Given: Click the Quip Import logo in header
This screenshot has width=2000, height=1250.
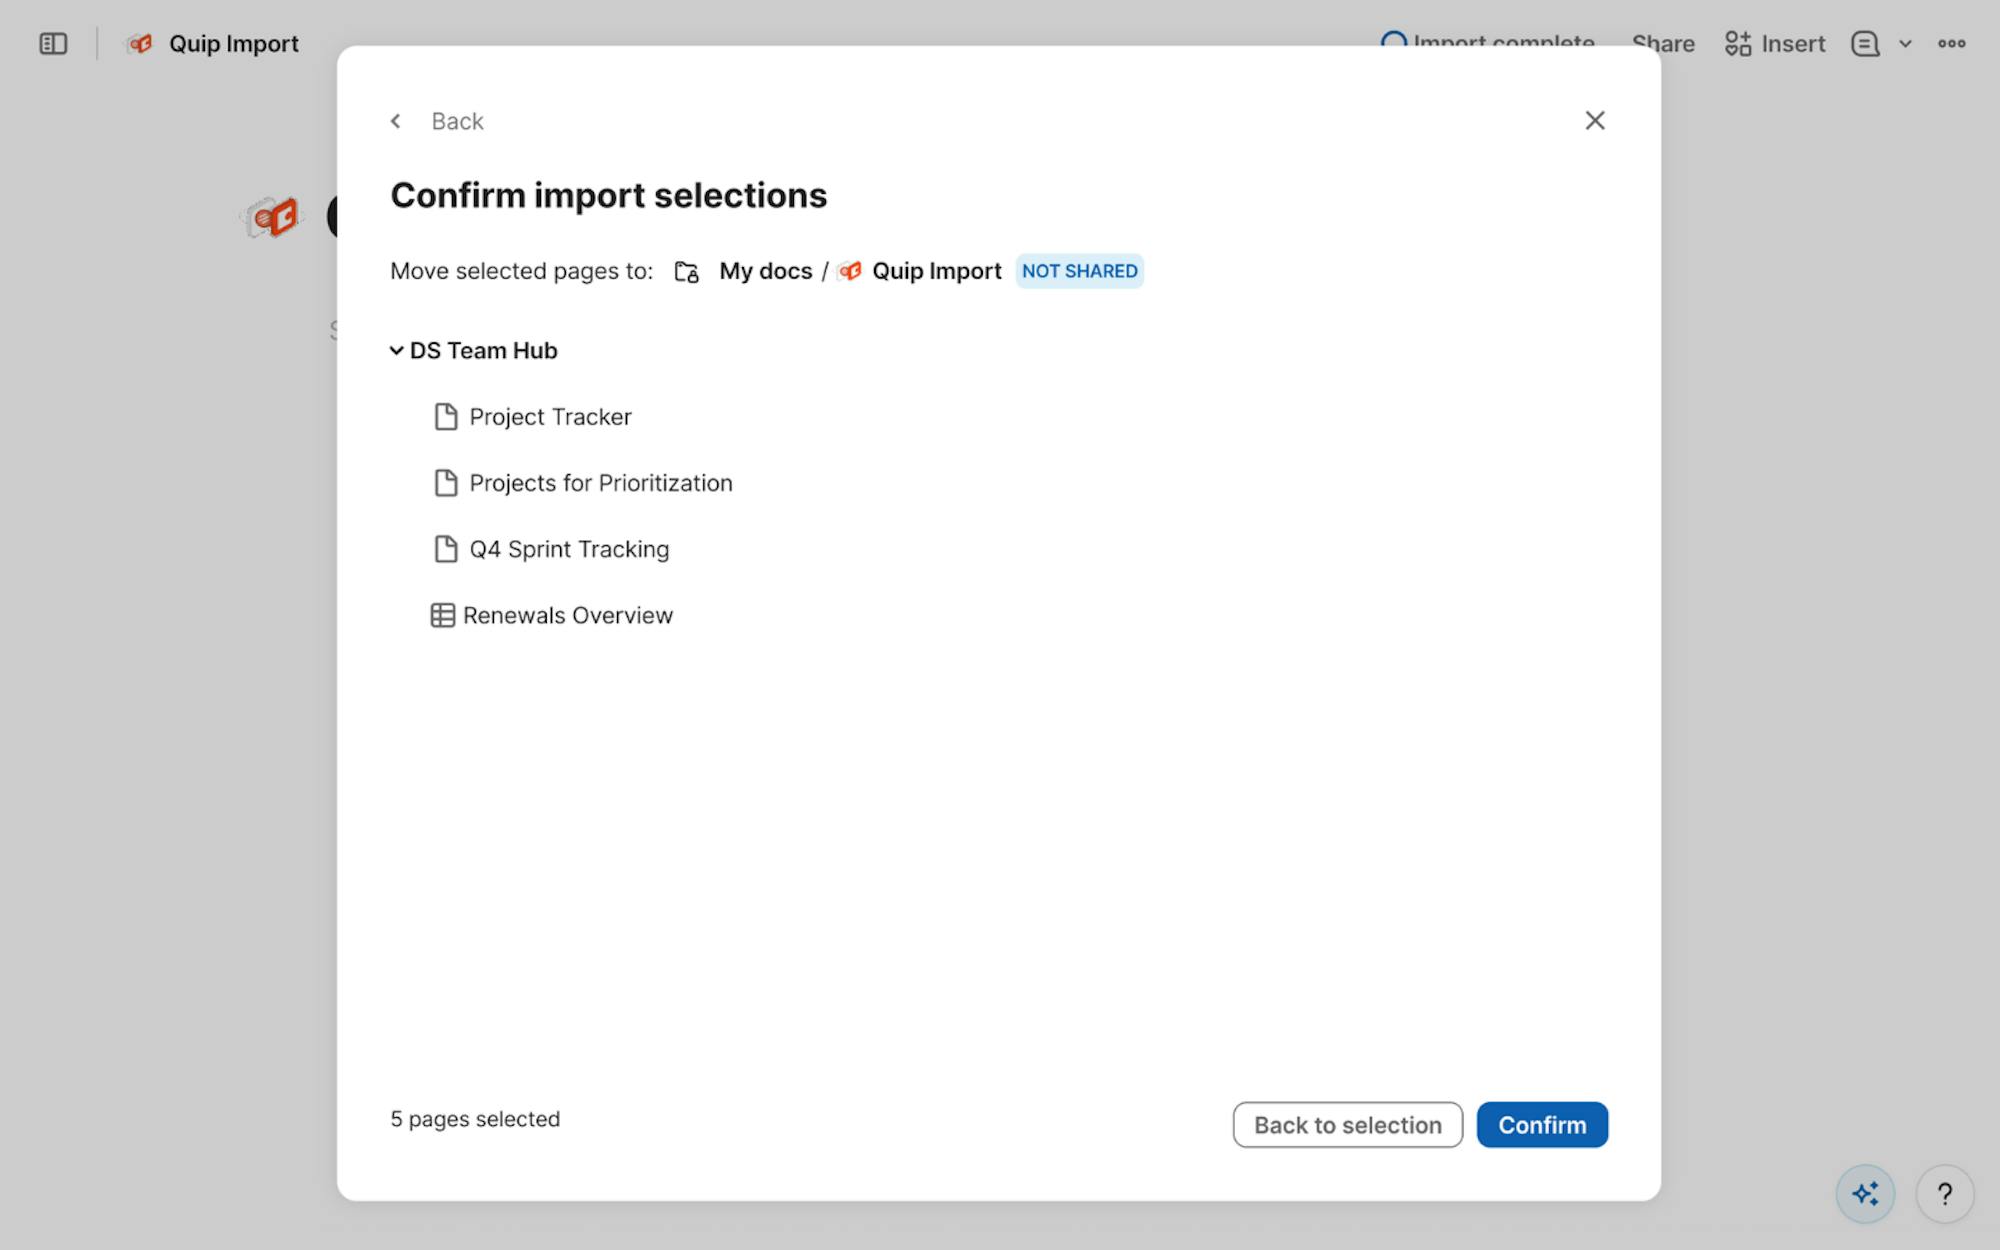Looking at the screenshot, I should click(140, 44).
